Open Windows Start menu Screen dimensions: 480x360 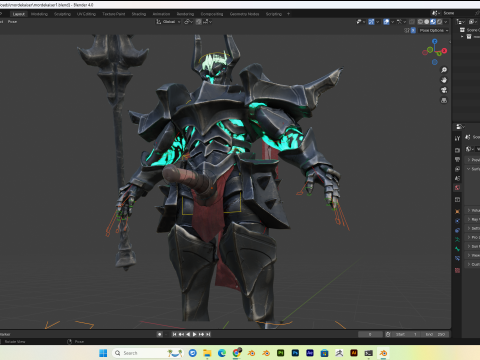coord(103,353)
